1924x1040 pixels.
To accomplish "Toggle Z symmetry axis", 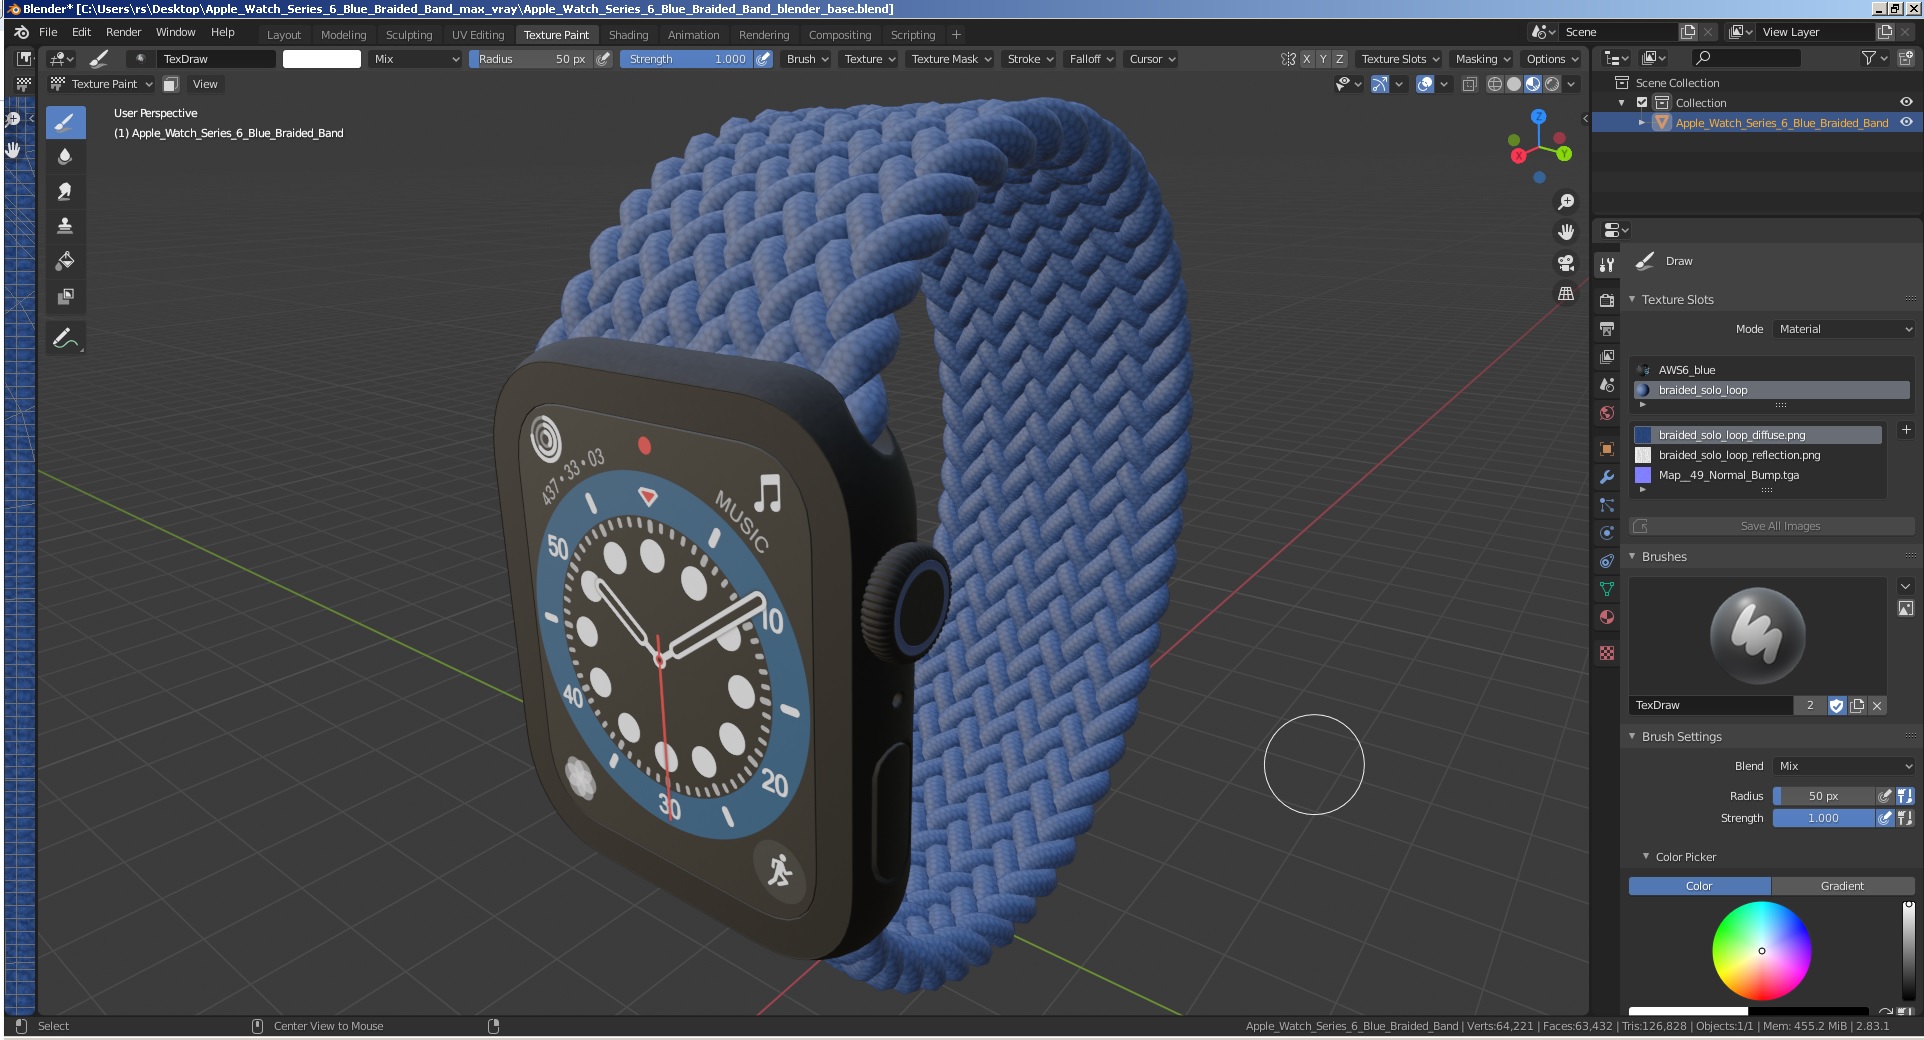I will 1340,59.
